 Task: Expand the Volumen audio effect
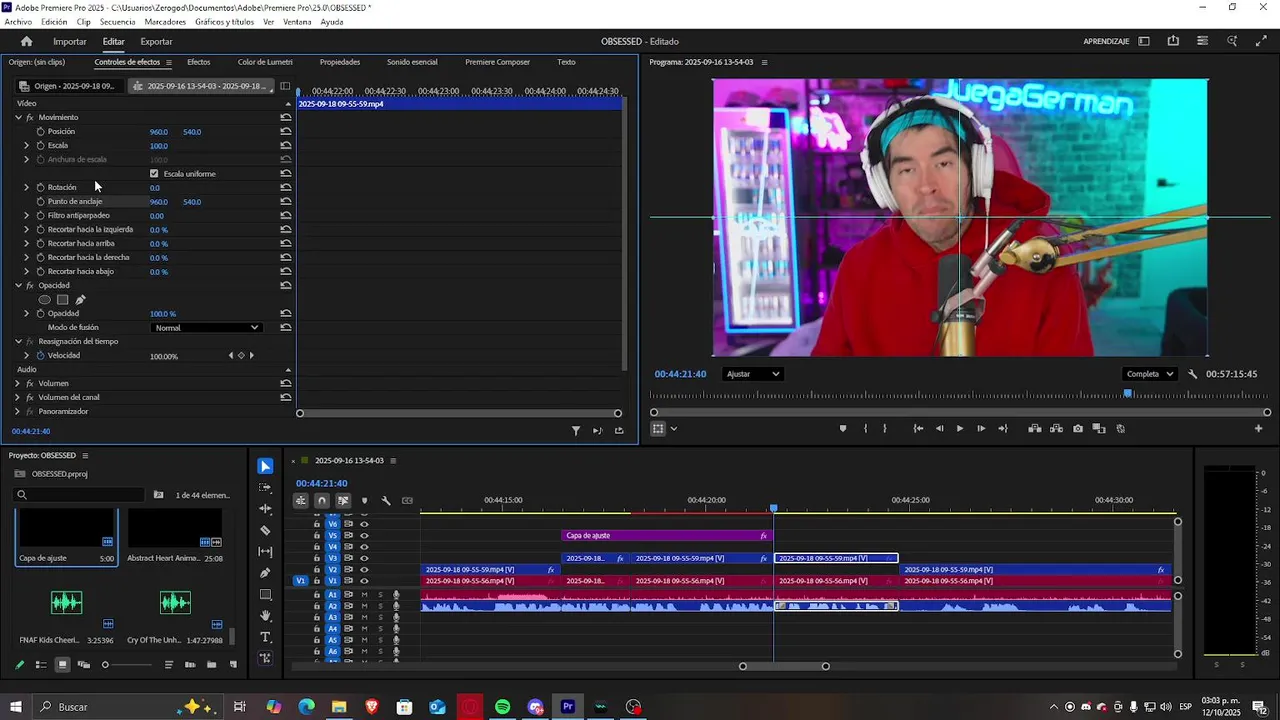pyautogui.click(x=17, y=383)
